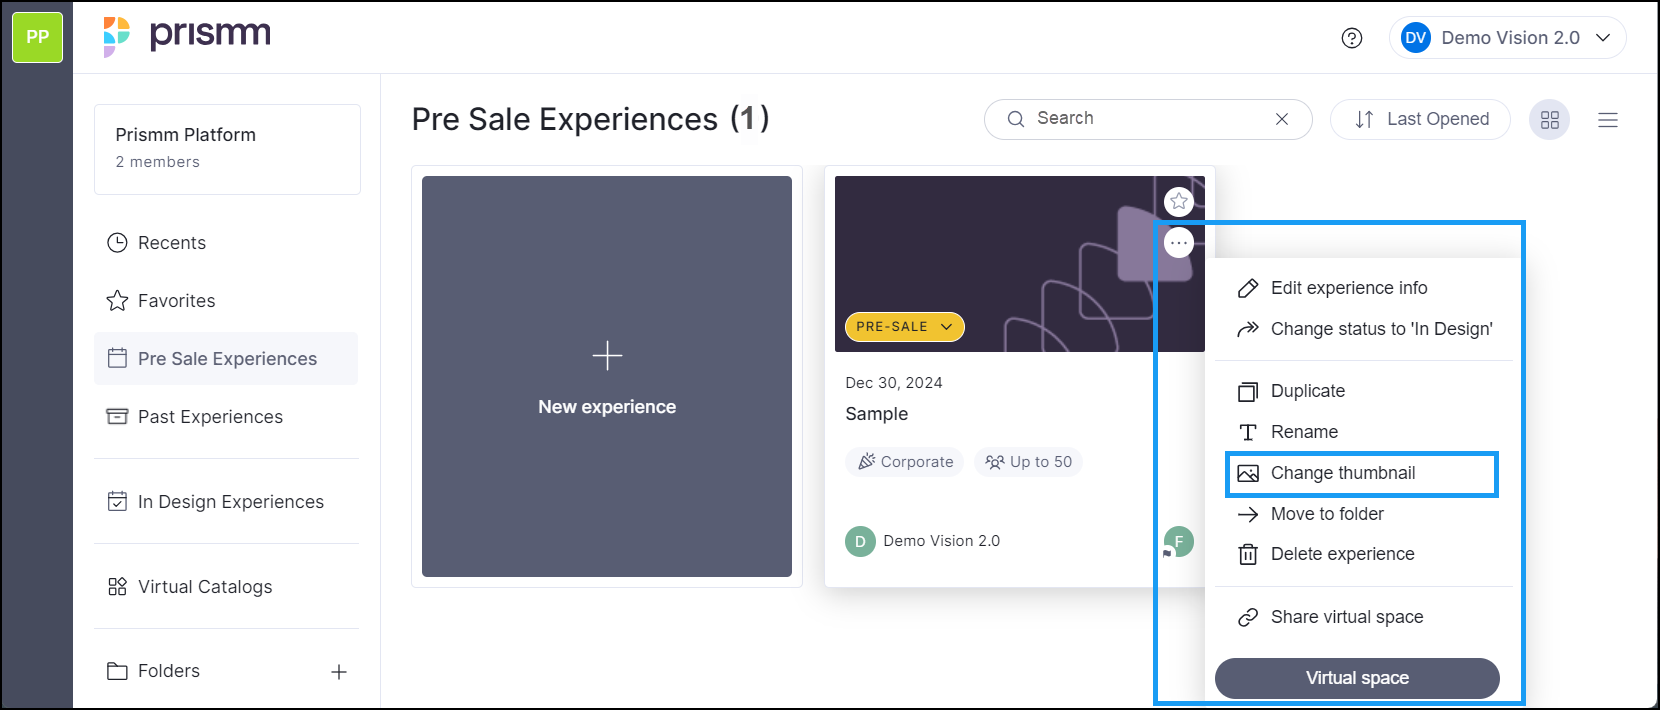This screenshot has width=1660, height=710.
Task: Click the search magnifier icon
Action: pos(1016,119)
